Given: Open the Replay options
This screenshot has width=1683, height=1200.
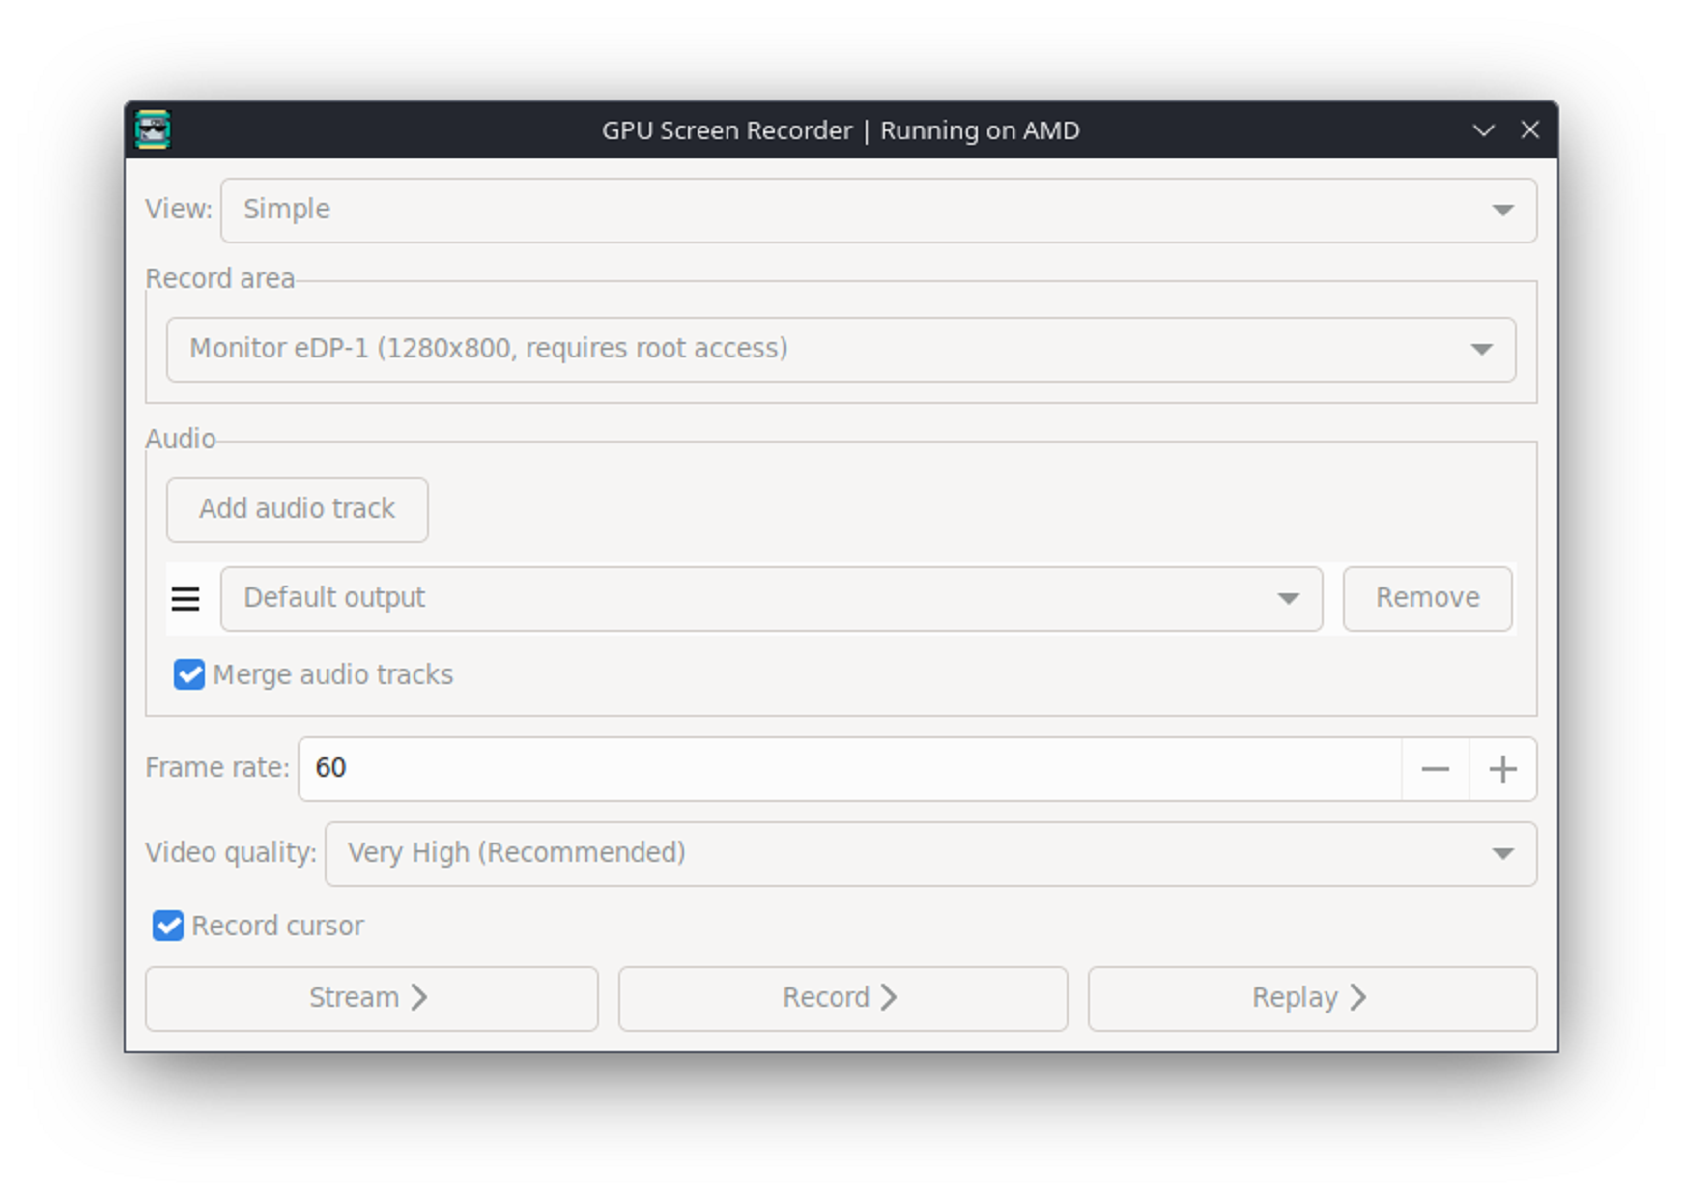Looking at the screenshot, I should tap(1311, 997).
